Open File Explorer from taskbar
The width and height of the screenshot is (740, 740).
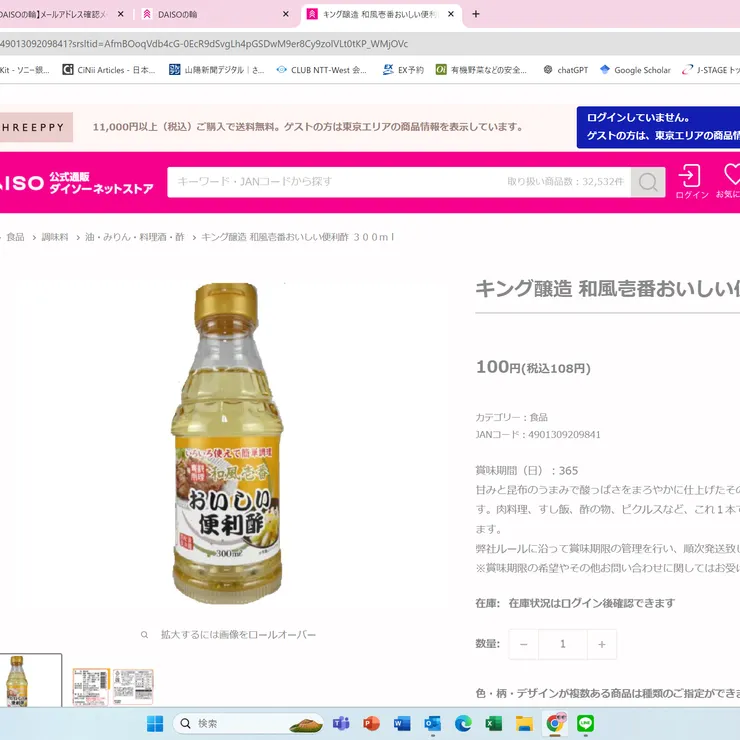pyautogui.click(x=524, y=723)
